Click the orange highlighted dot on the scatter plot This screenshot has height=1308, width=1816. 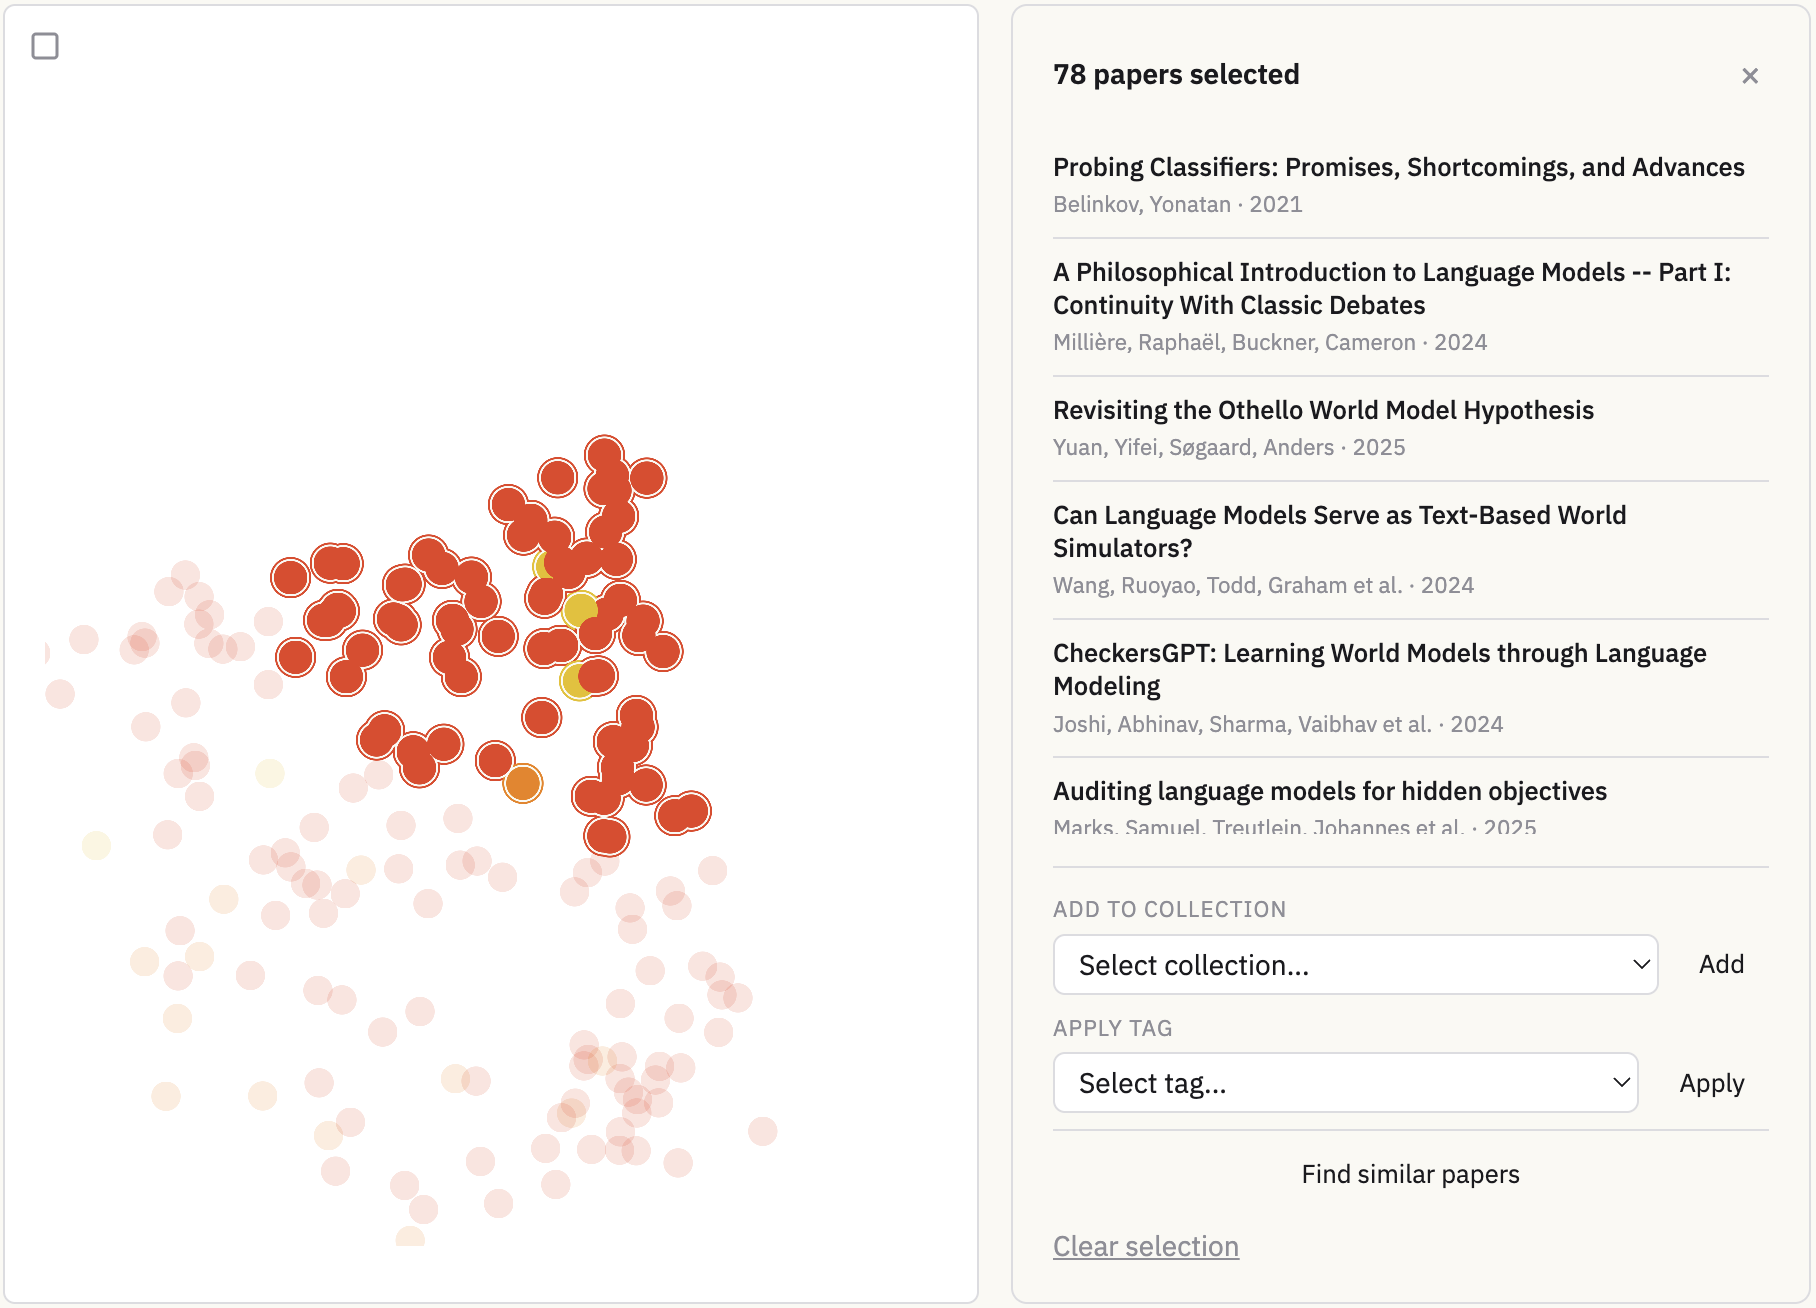pyautogui.click(x=521, y=784)
